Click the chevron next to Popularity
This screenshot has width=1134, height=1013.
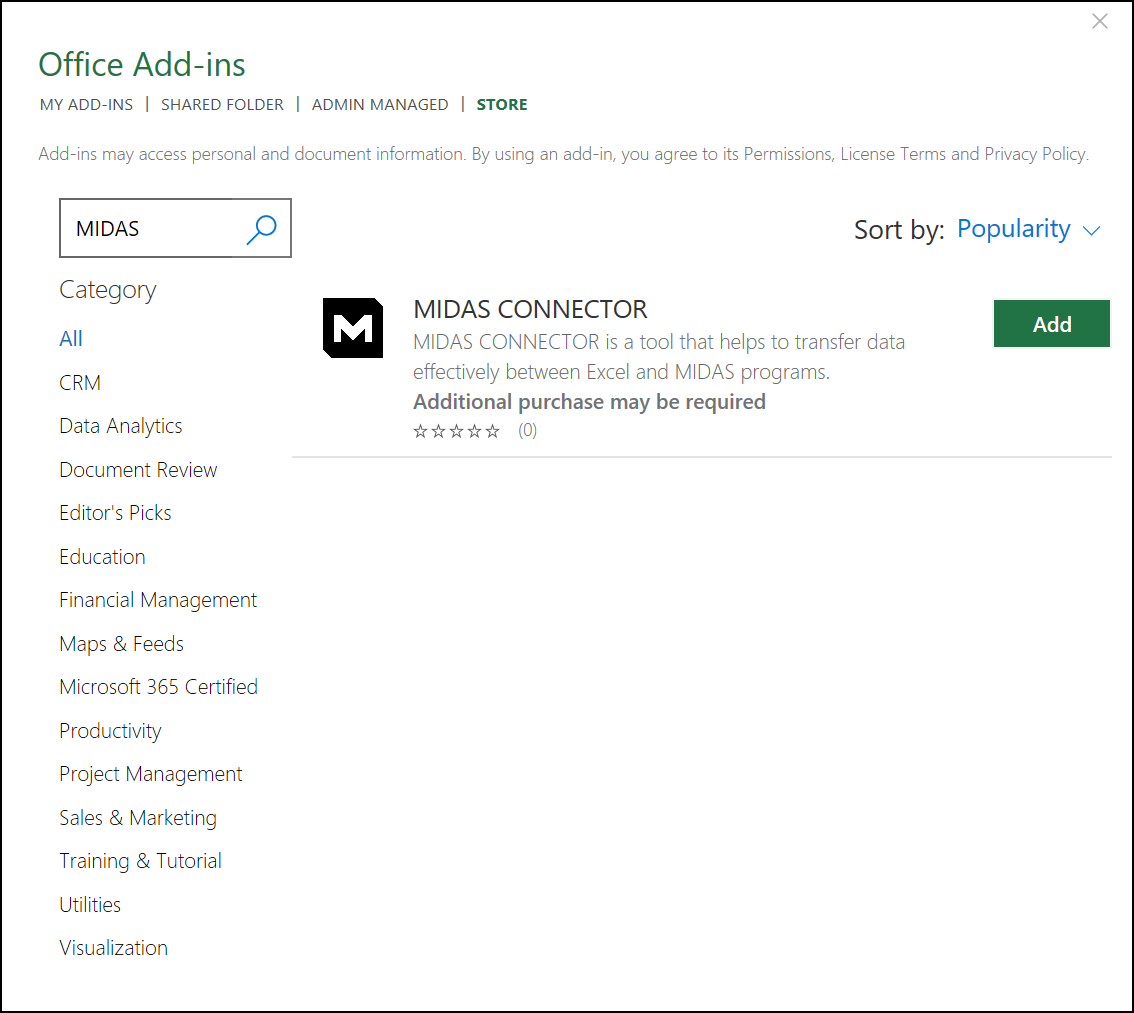coord(1090,230)
